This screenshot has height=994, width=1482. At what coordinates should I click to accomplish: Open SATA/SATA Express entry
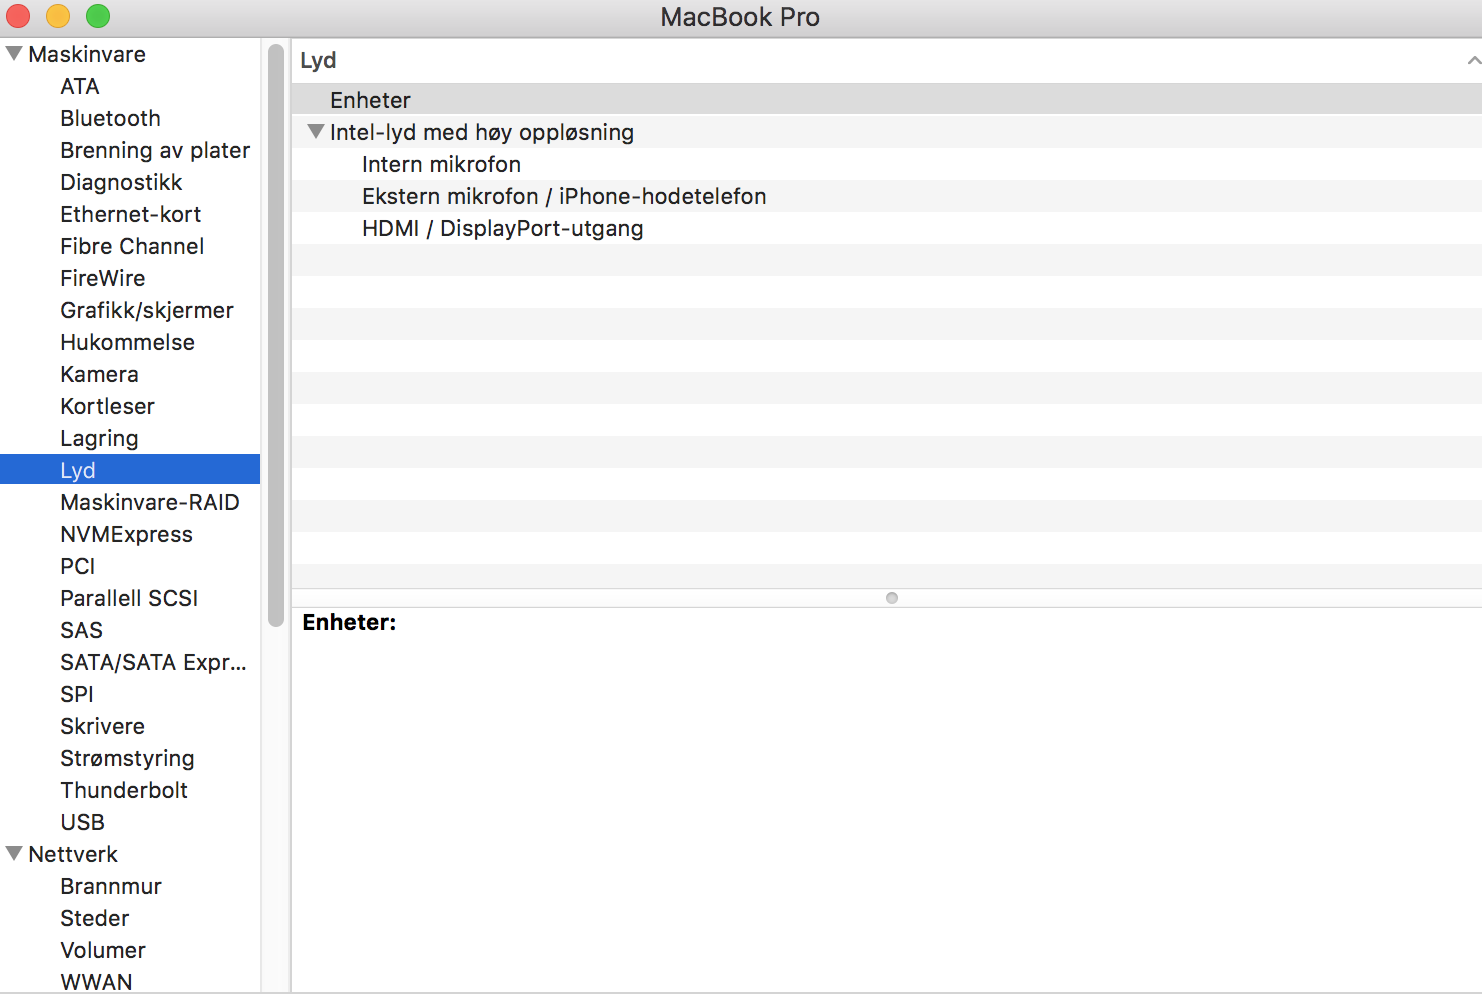click(x=153, y=662)
